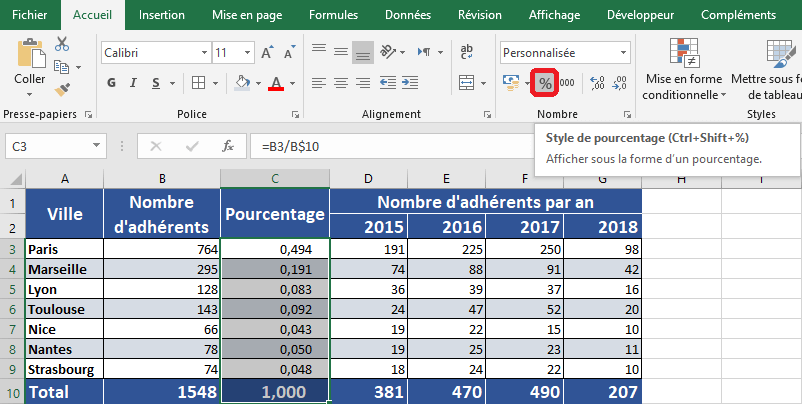The width and height of the screenshot is (802, 404).
Task: Cut selection with the scissors icon
Action: pyautogui.click(x=62, y=44)
